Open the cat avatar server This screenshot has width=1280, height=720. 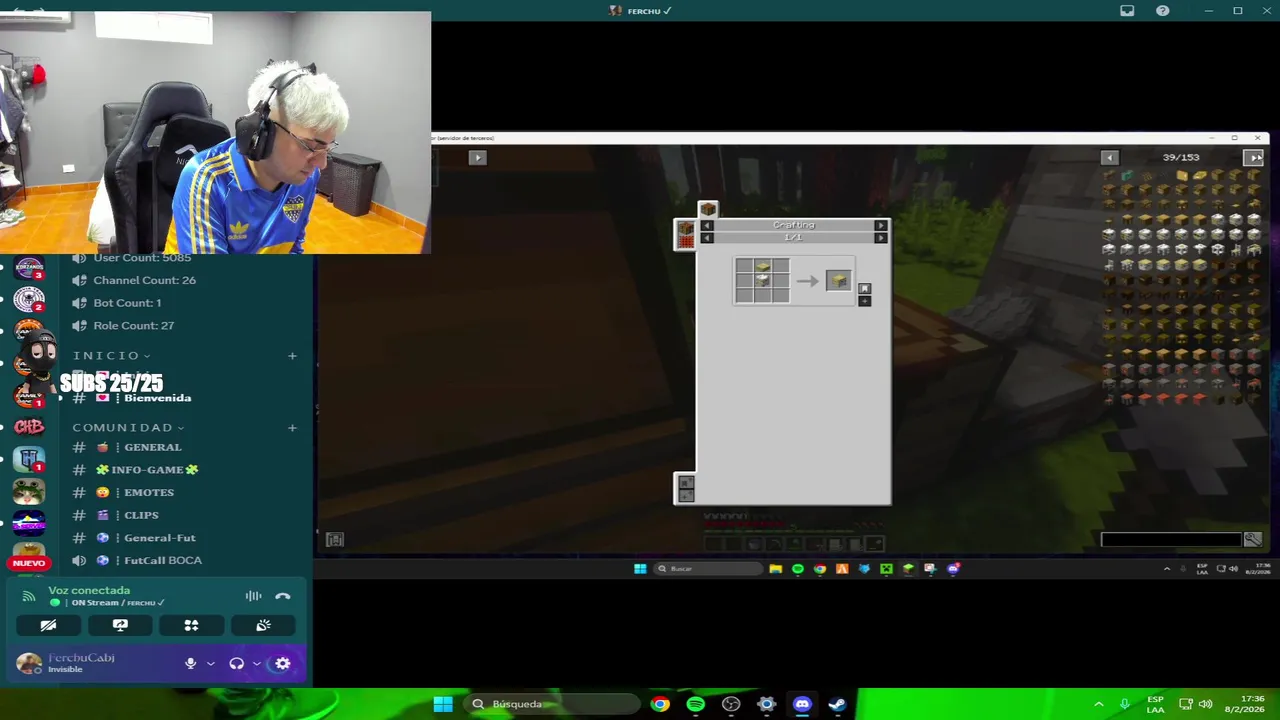29,492
